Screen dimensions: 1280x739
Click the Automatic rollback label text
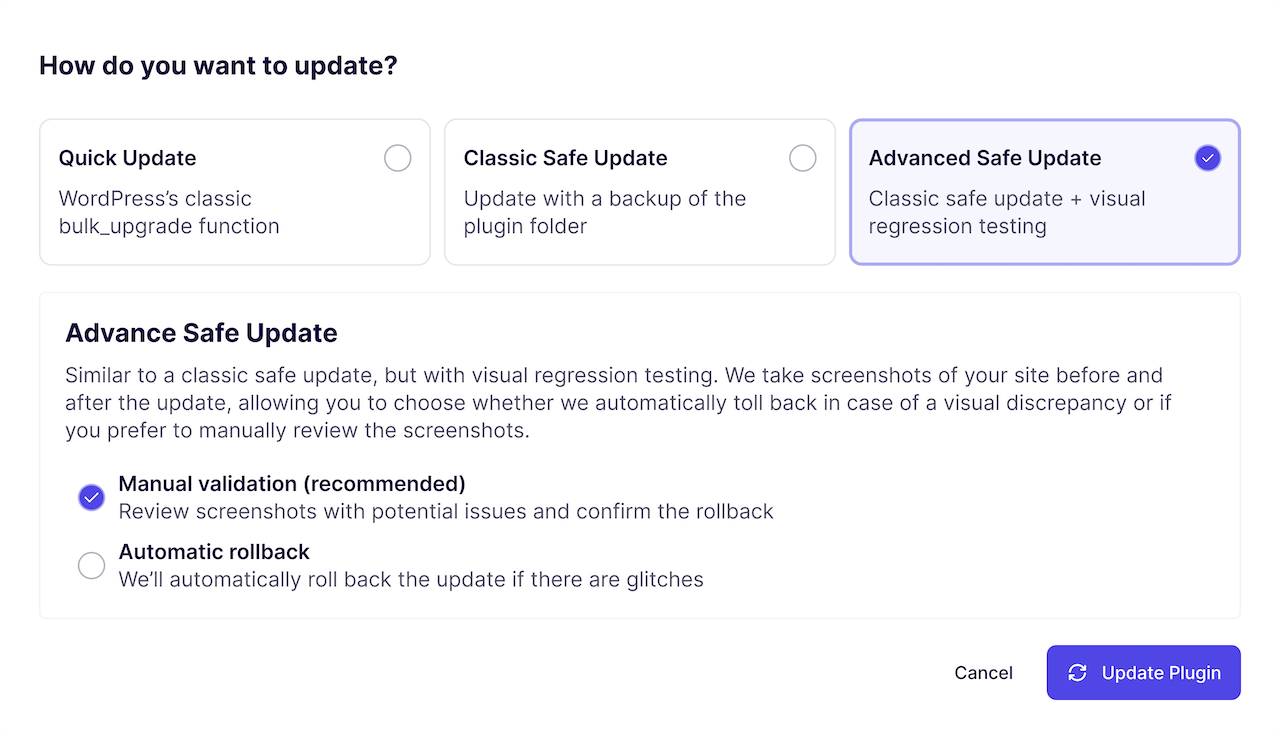click(x=214, y=551)
